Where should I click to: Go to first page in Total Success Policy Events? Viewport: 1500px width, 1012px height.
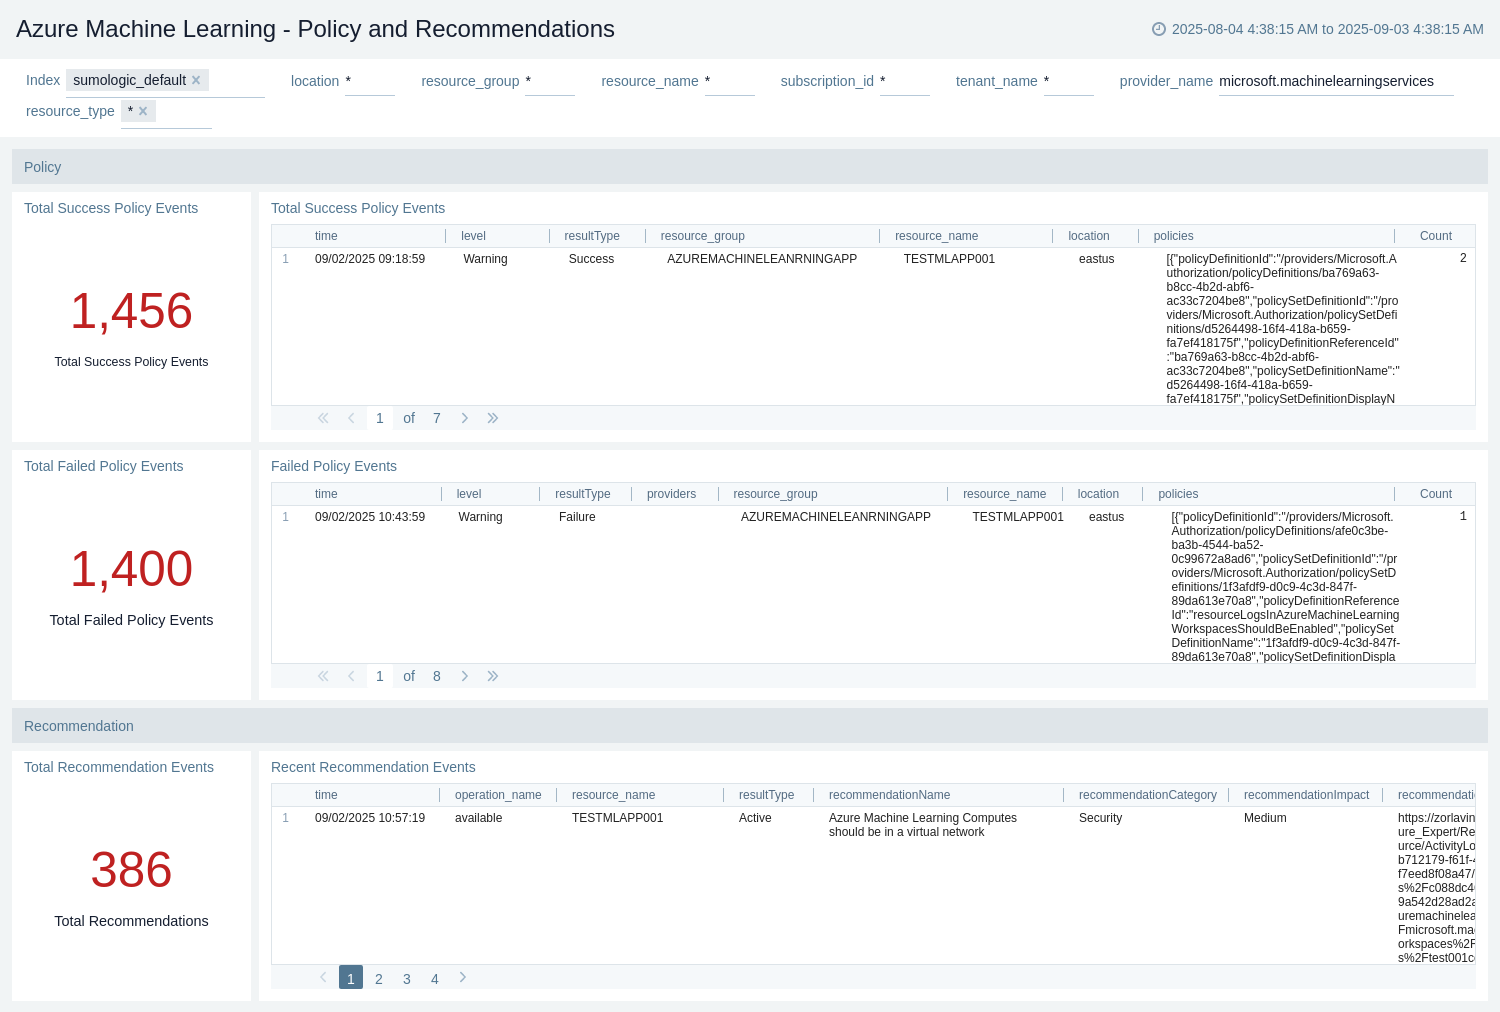pos(323,418)
